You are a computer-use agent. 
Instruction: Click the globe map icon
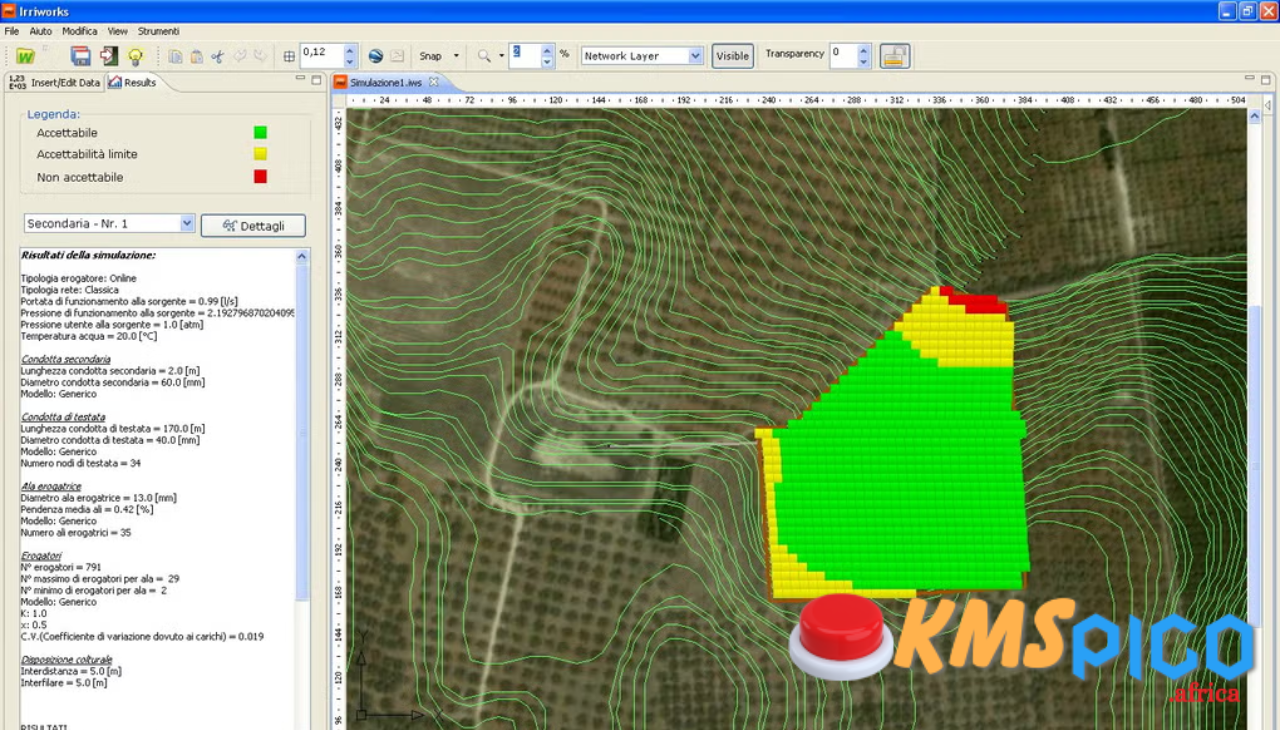(376, 56)
